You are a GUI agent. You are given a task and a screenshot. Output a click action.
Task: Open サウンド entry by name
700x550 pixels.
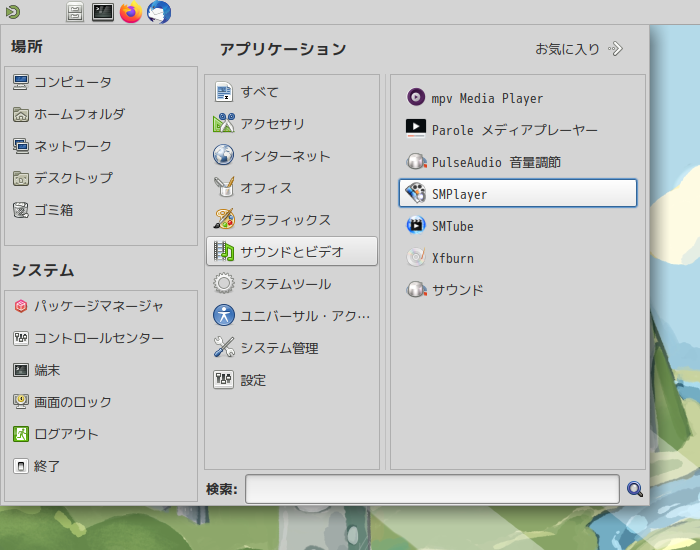click(x=458, y=290)
